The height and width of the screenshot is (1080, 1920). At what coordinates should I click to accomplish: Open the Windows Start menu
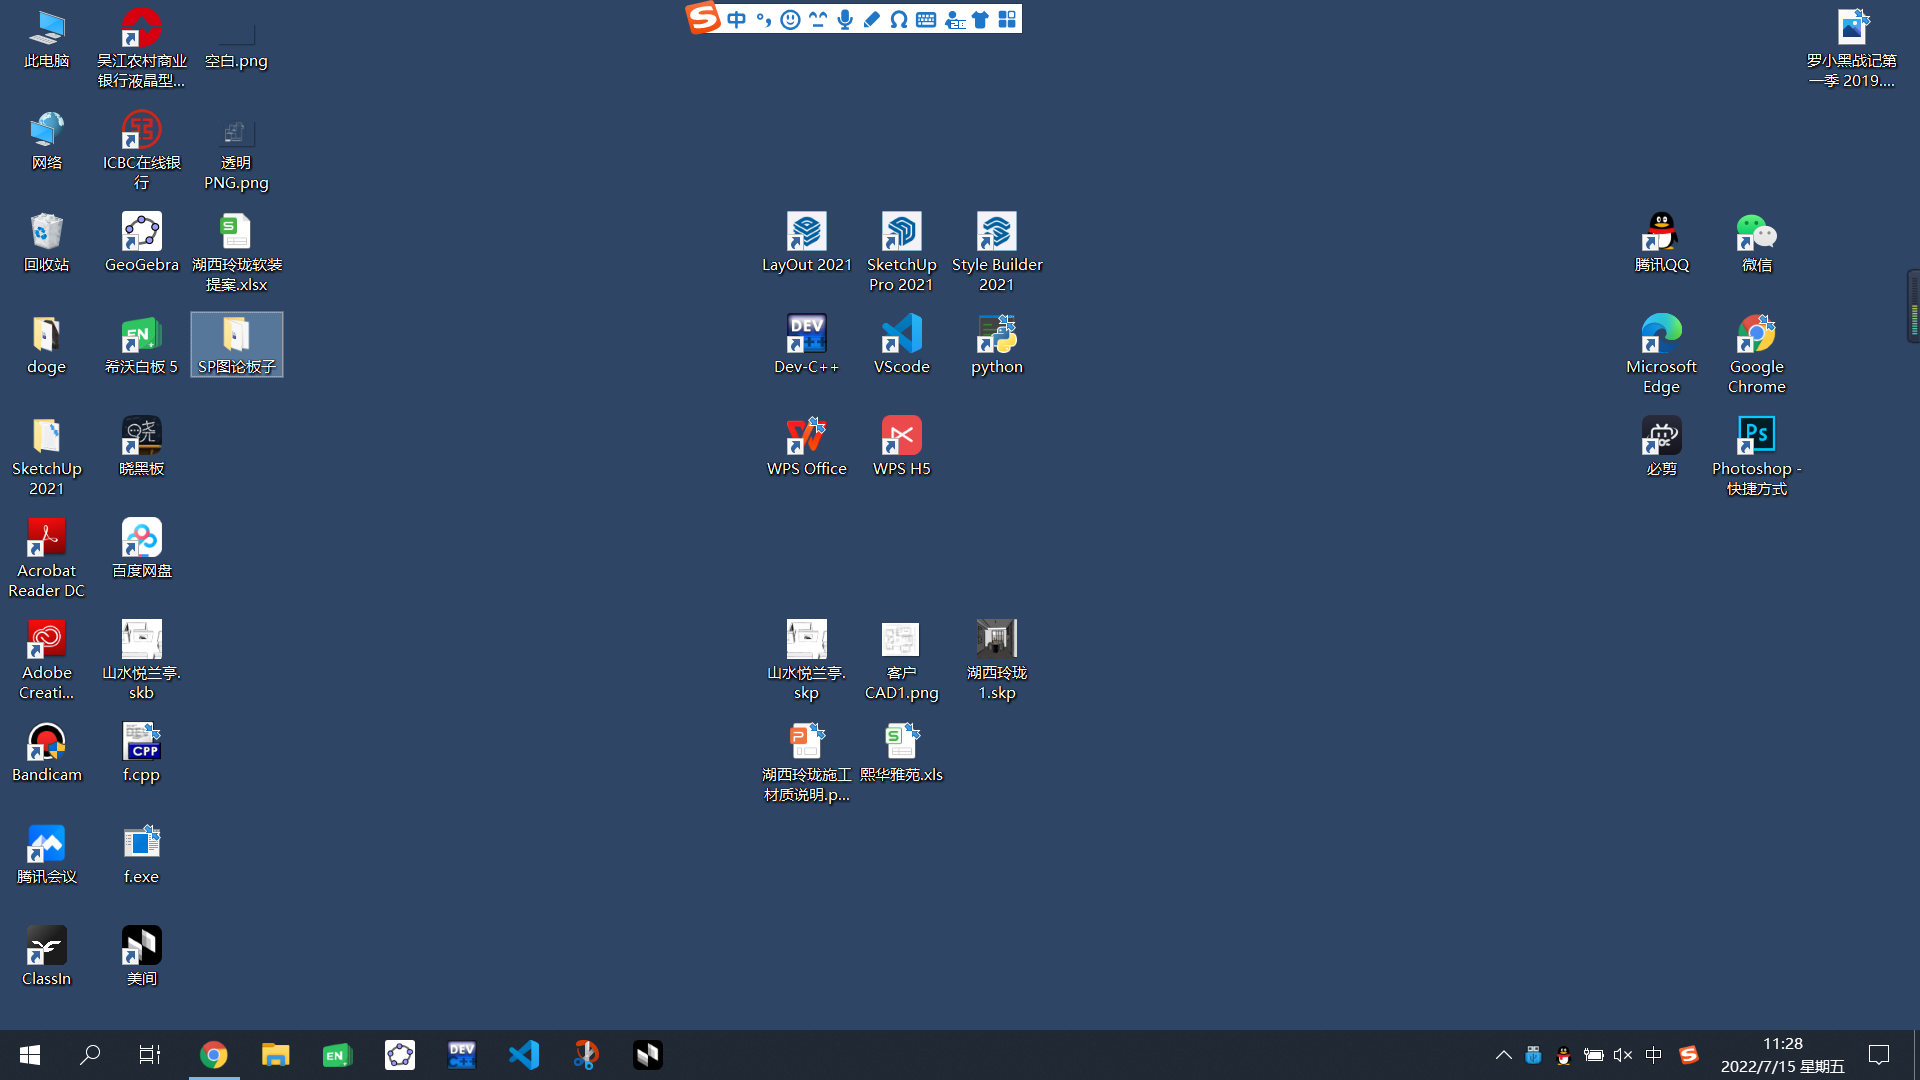pos(30,1055)
